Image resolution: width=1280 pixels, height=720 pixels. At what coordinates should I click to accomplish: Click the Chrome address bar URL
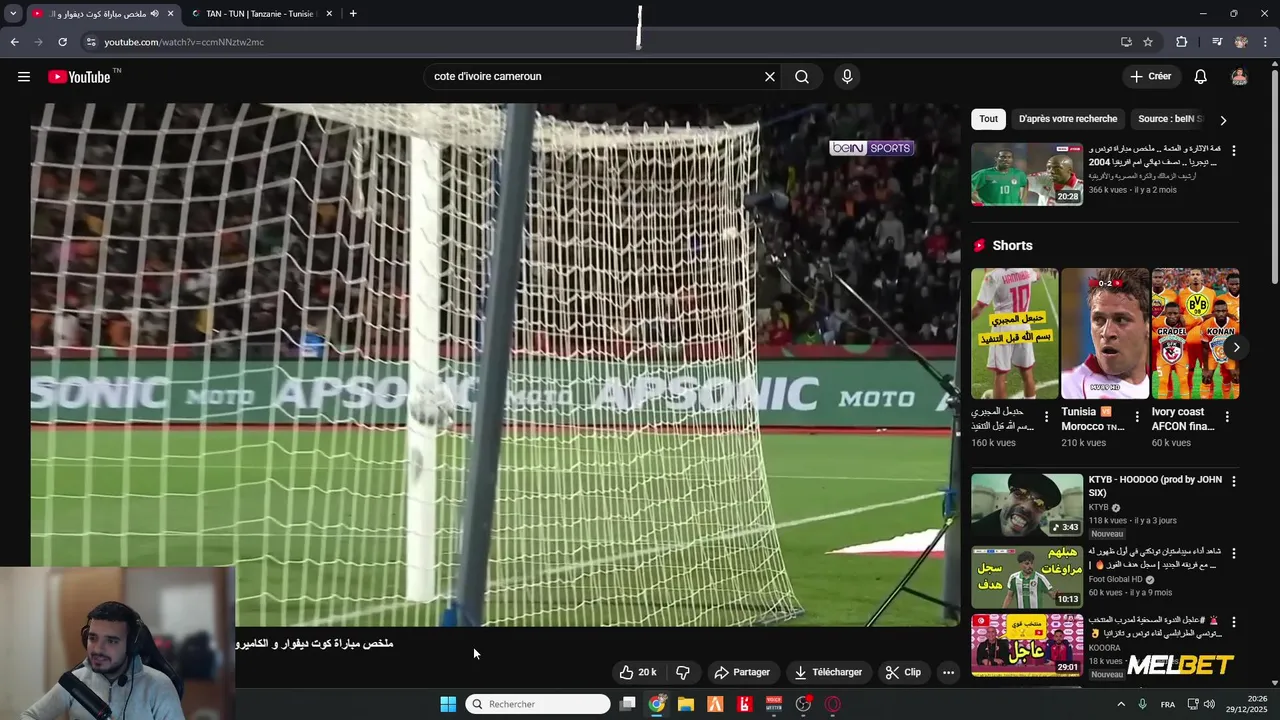(184, 42)
